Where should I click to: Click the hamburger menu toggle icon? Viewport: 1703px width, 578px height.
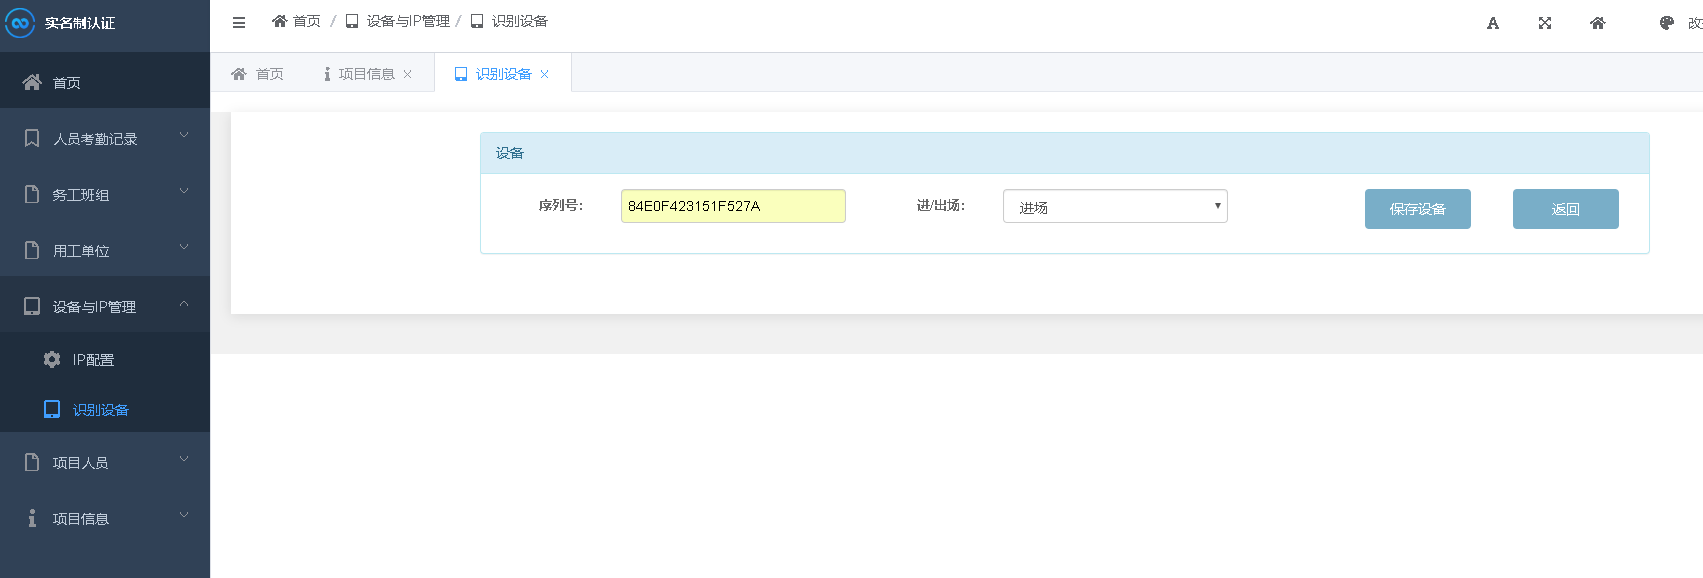[x=239, y=22]
